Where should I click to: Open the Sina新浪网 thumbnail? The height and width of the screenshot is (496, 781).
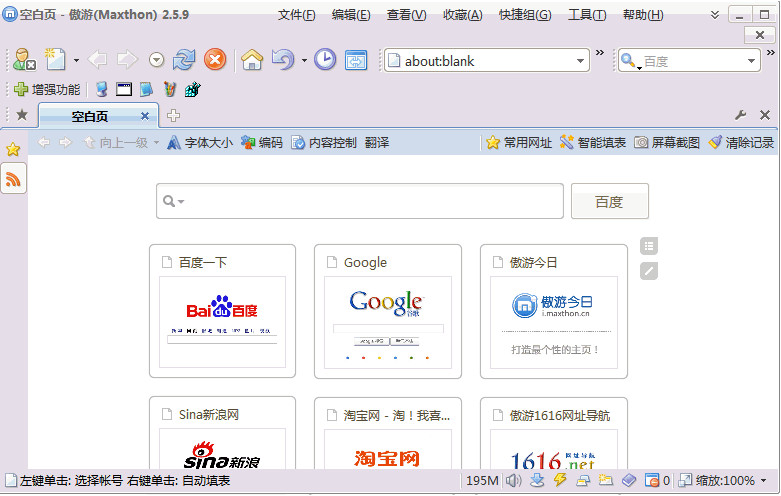point(223,433)
